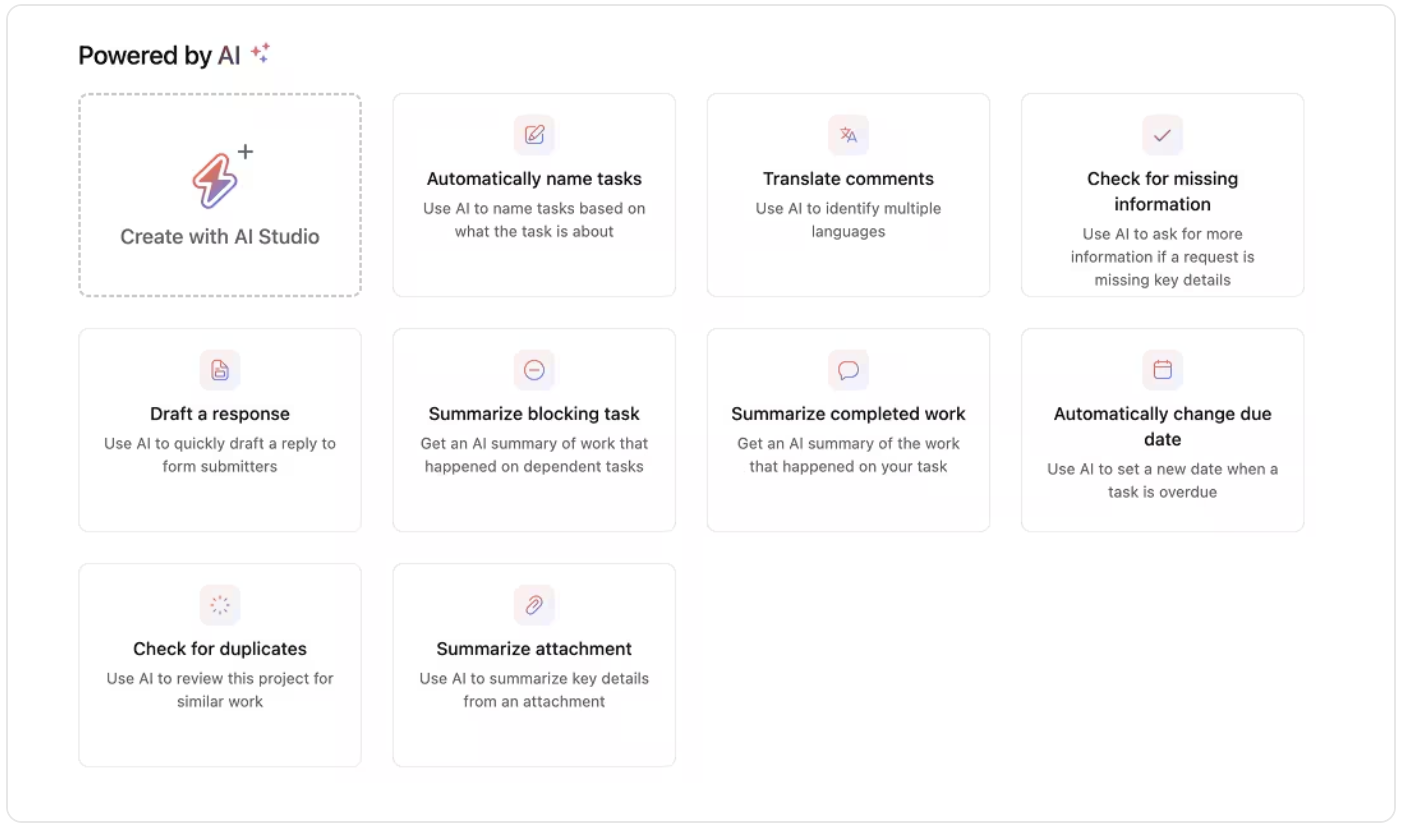This screenshot has width=1402, height=828.
Task: Click the translate languages icon
Action: (848, 135)
